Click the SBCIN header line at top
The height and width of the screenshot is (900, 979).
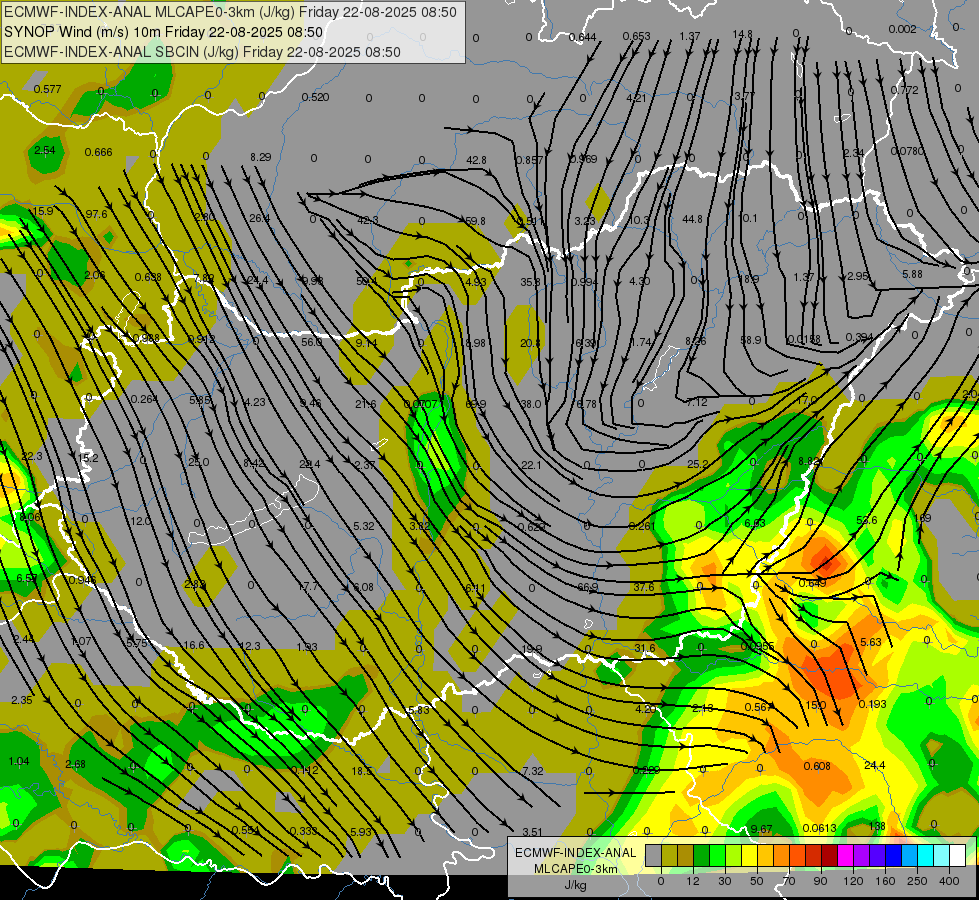[x=202, y=52]
